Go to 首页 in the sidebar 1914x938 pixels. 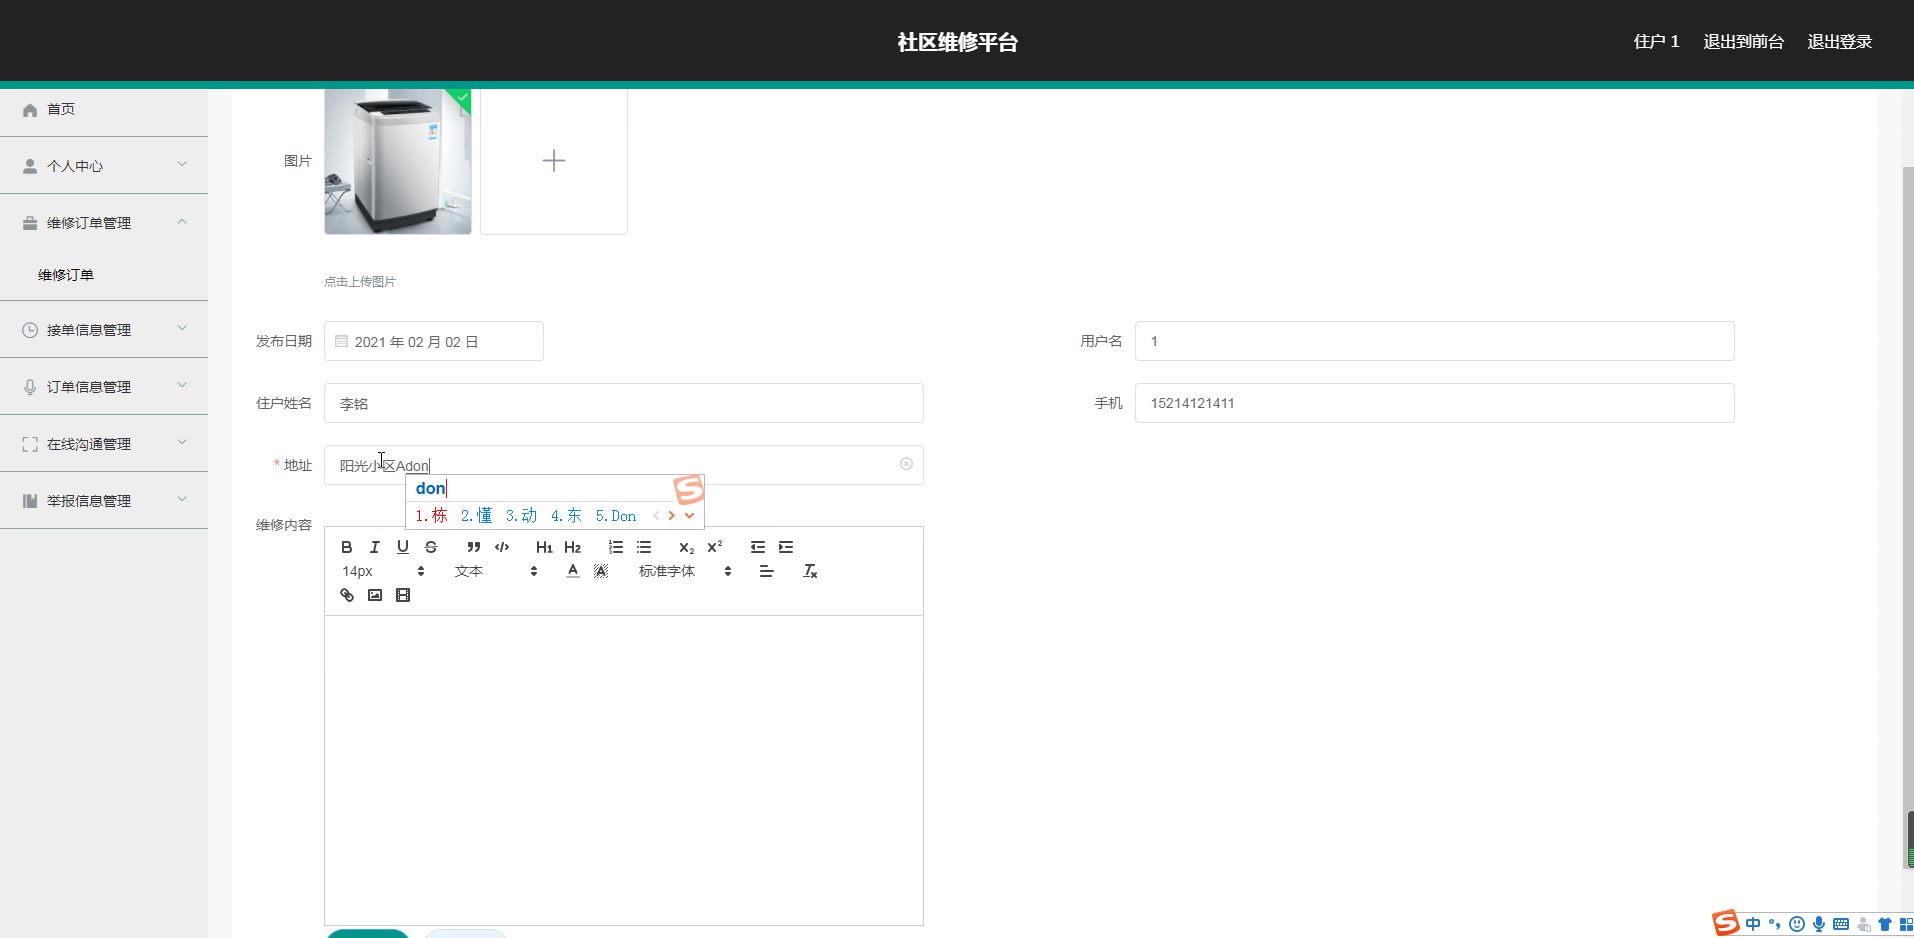(x=61, y=109)
